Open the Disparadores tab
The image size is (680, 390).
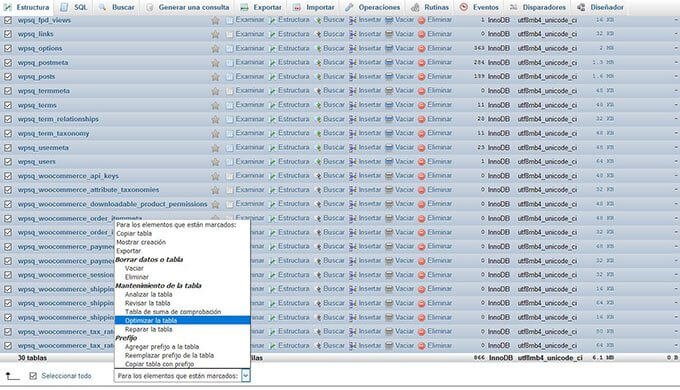(538, 7)
